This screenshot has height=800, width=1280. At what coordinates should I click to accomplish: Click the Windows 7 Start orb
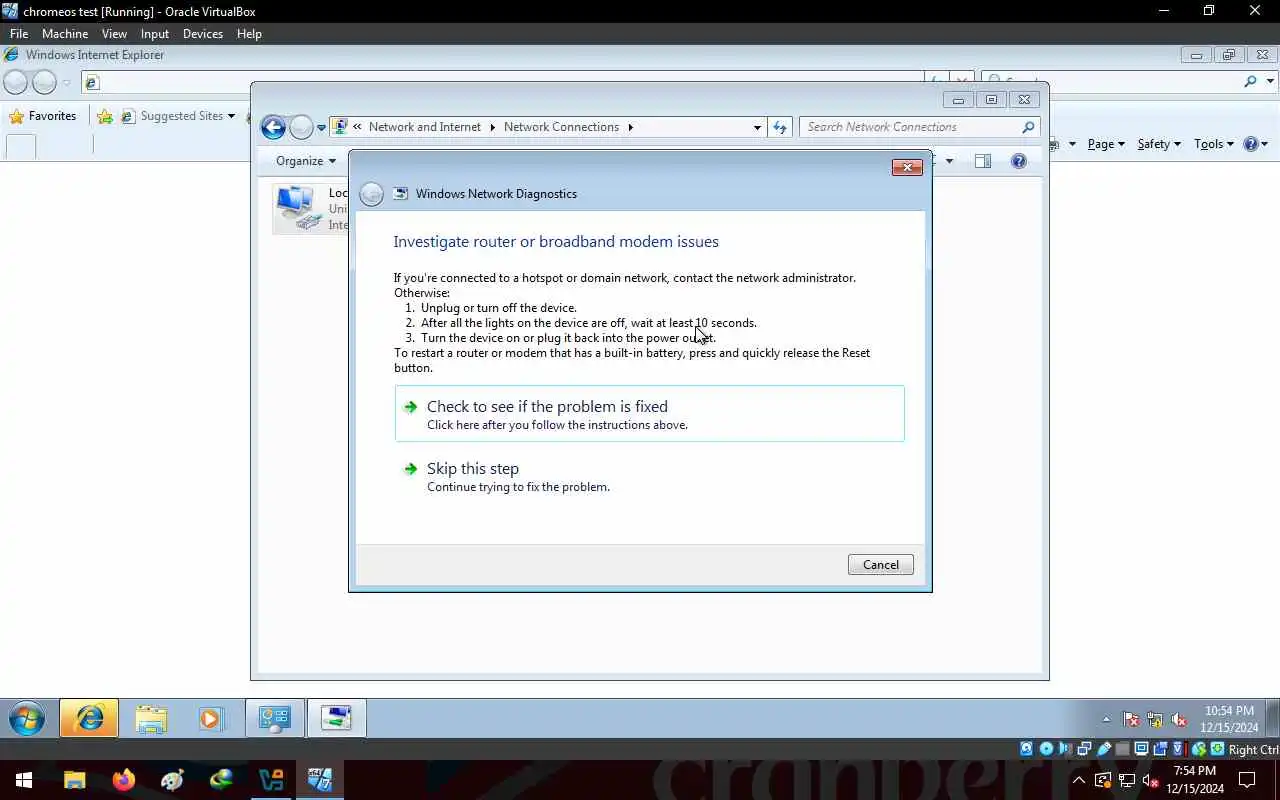point(27,718)
